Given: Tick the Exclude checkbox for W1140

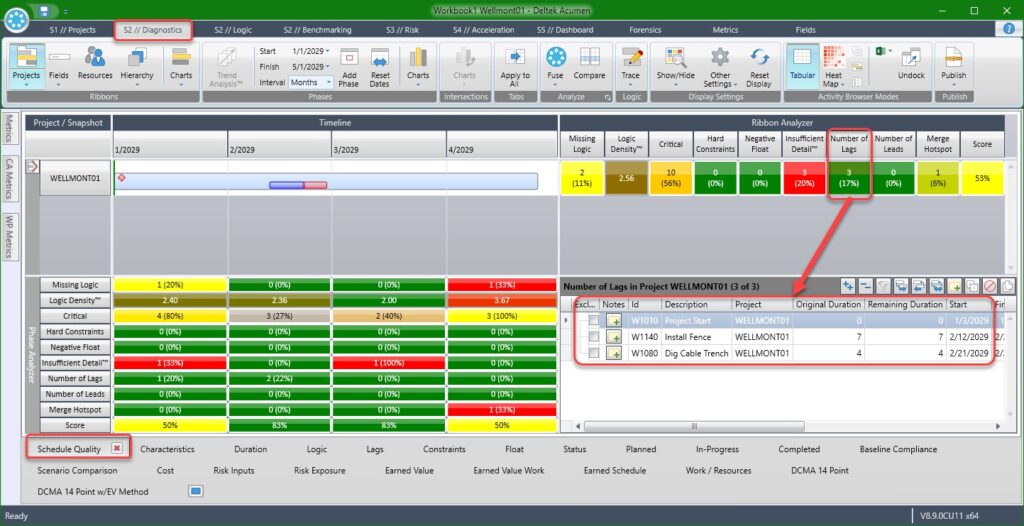Looking at the screenshot, I should click(593, 337).
